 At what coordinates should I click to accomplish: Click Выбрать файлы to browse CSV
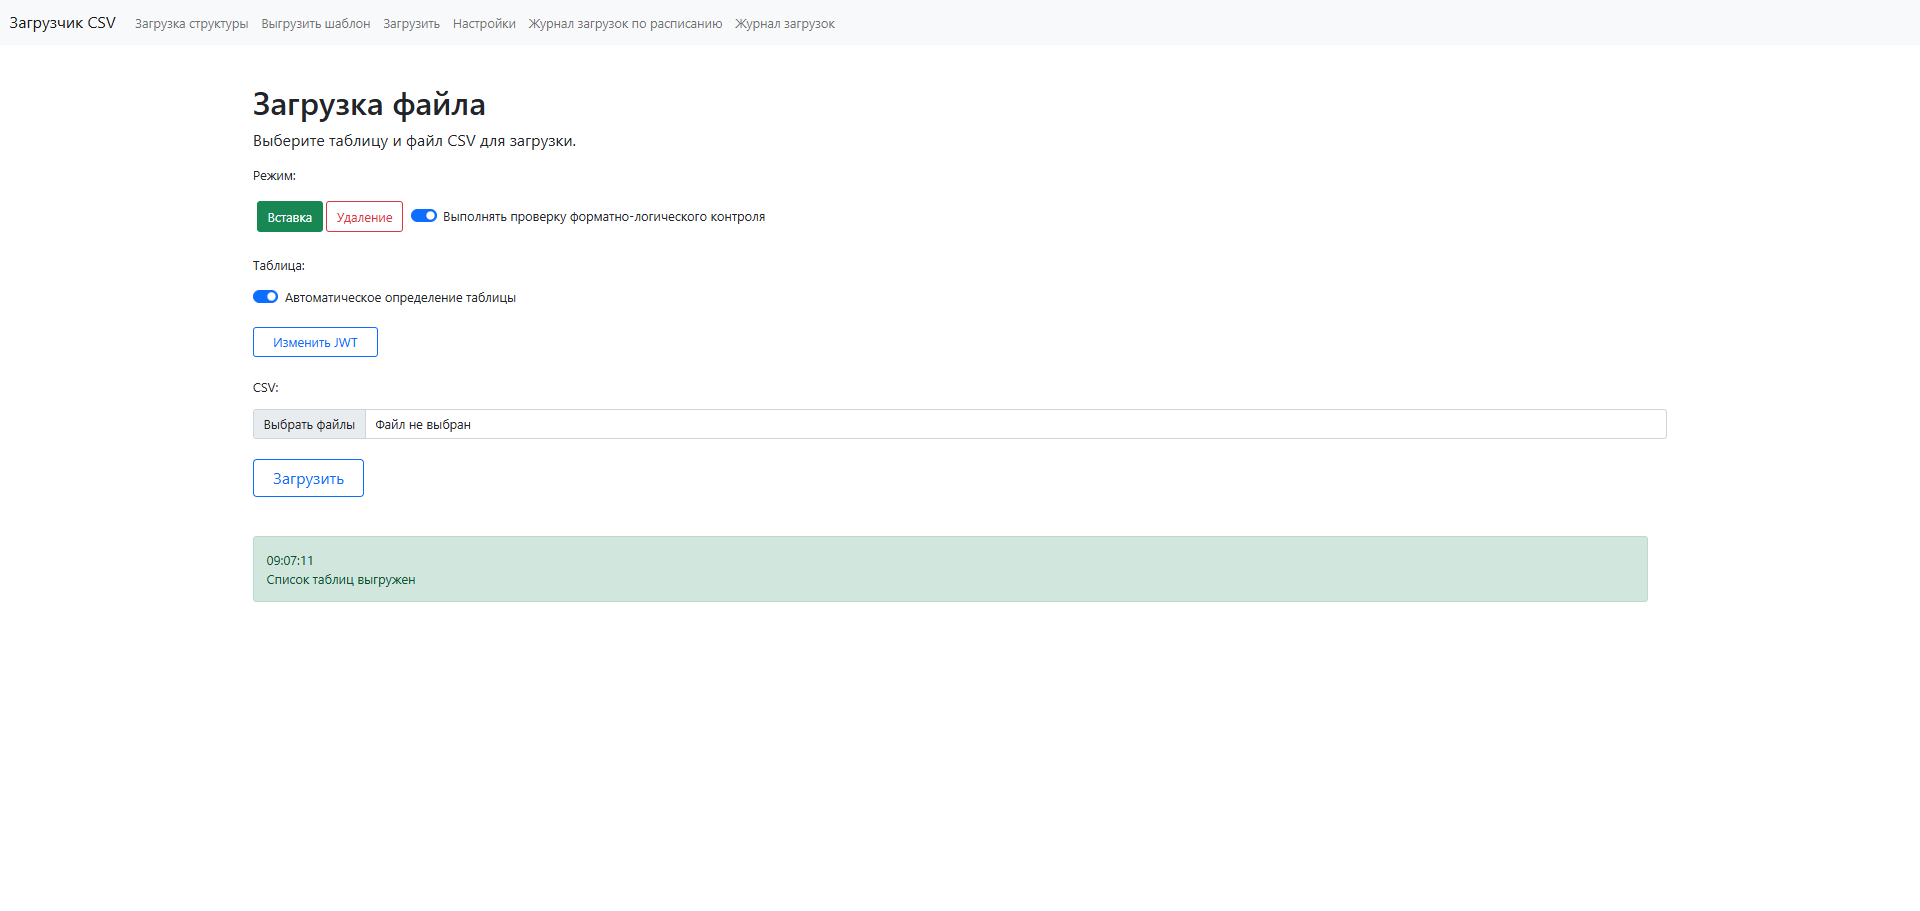coord(309,425)
